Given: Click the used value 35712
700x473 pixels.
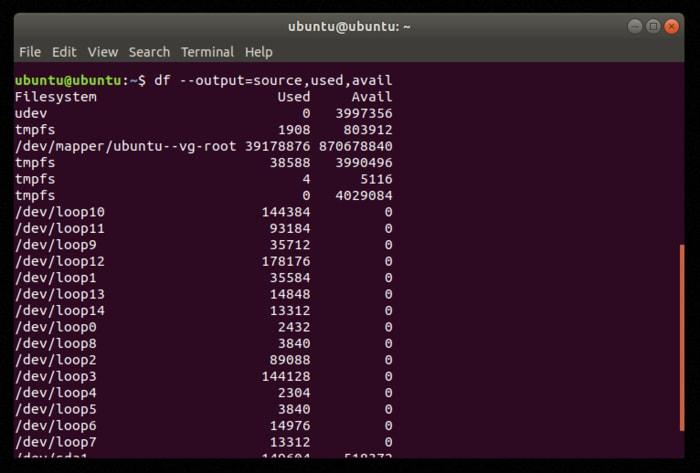Looking at the screenshot, I should [x=290, y=245].
